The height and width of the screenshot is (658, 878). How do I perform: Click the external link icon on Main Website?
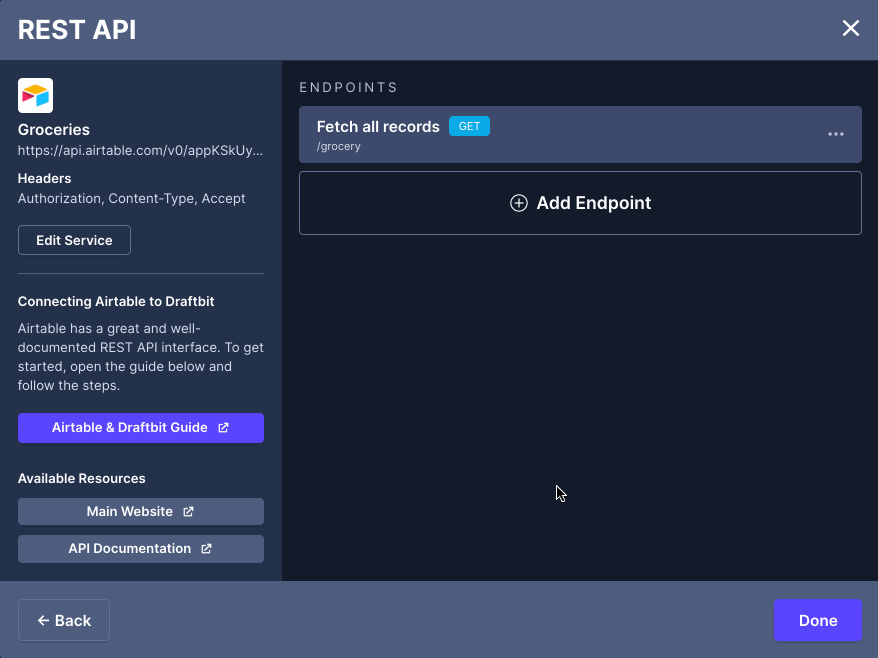pyautogui.click(x=188, y=512)
